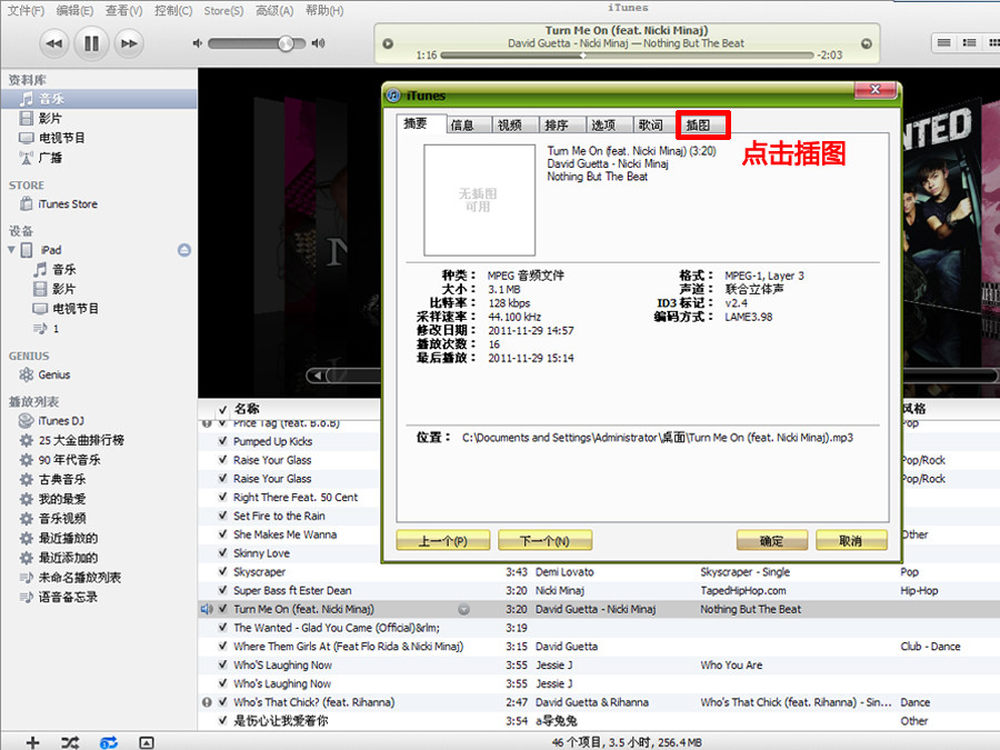Open Store(S) menu

[224, 10]
